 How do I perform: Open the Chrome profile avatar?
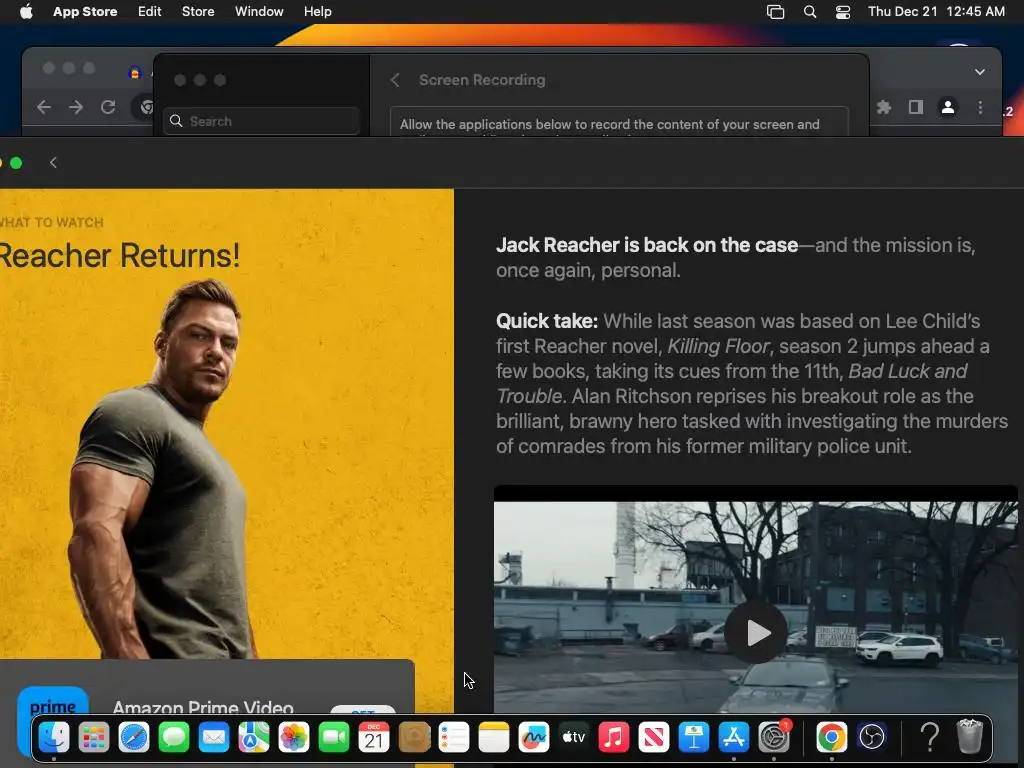(x=948, y=107)
